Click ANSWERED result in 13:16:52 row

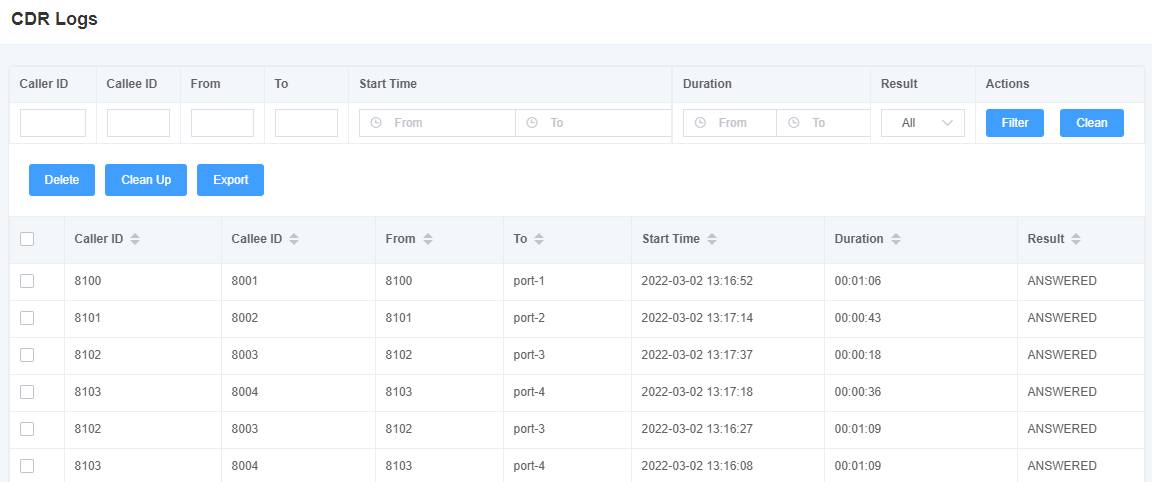click(1062, 281)
